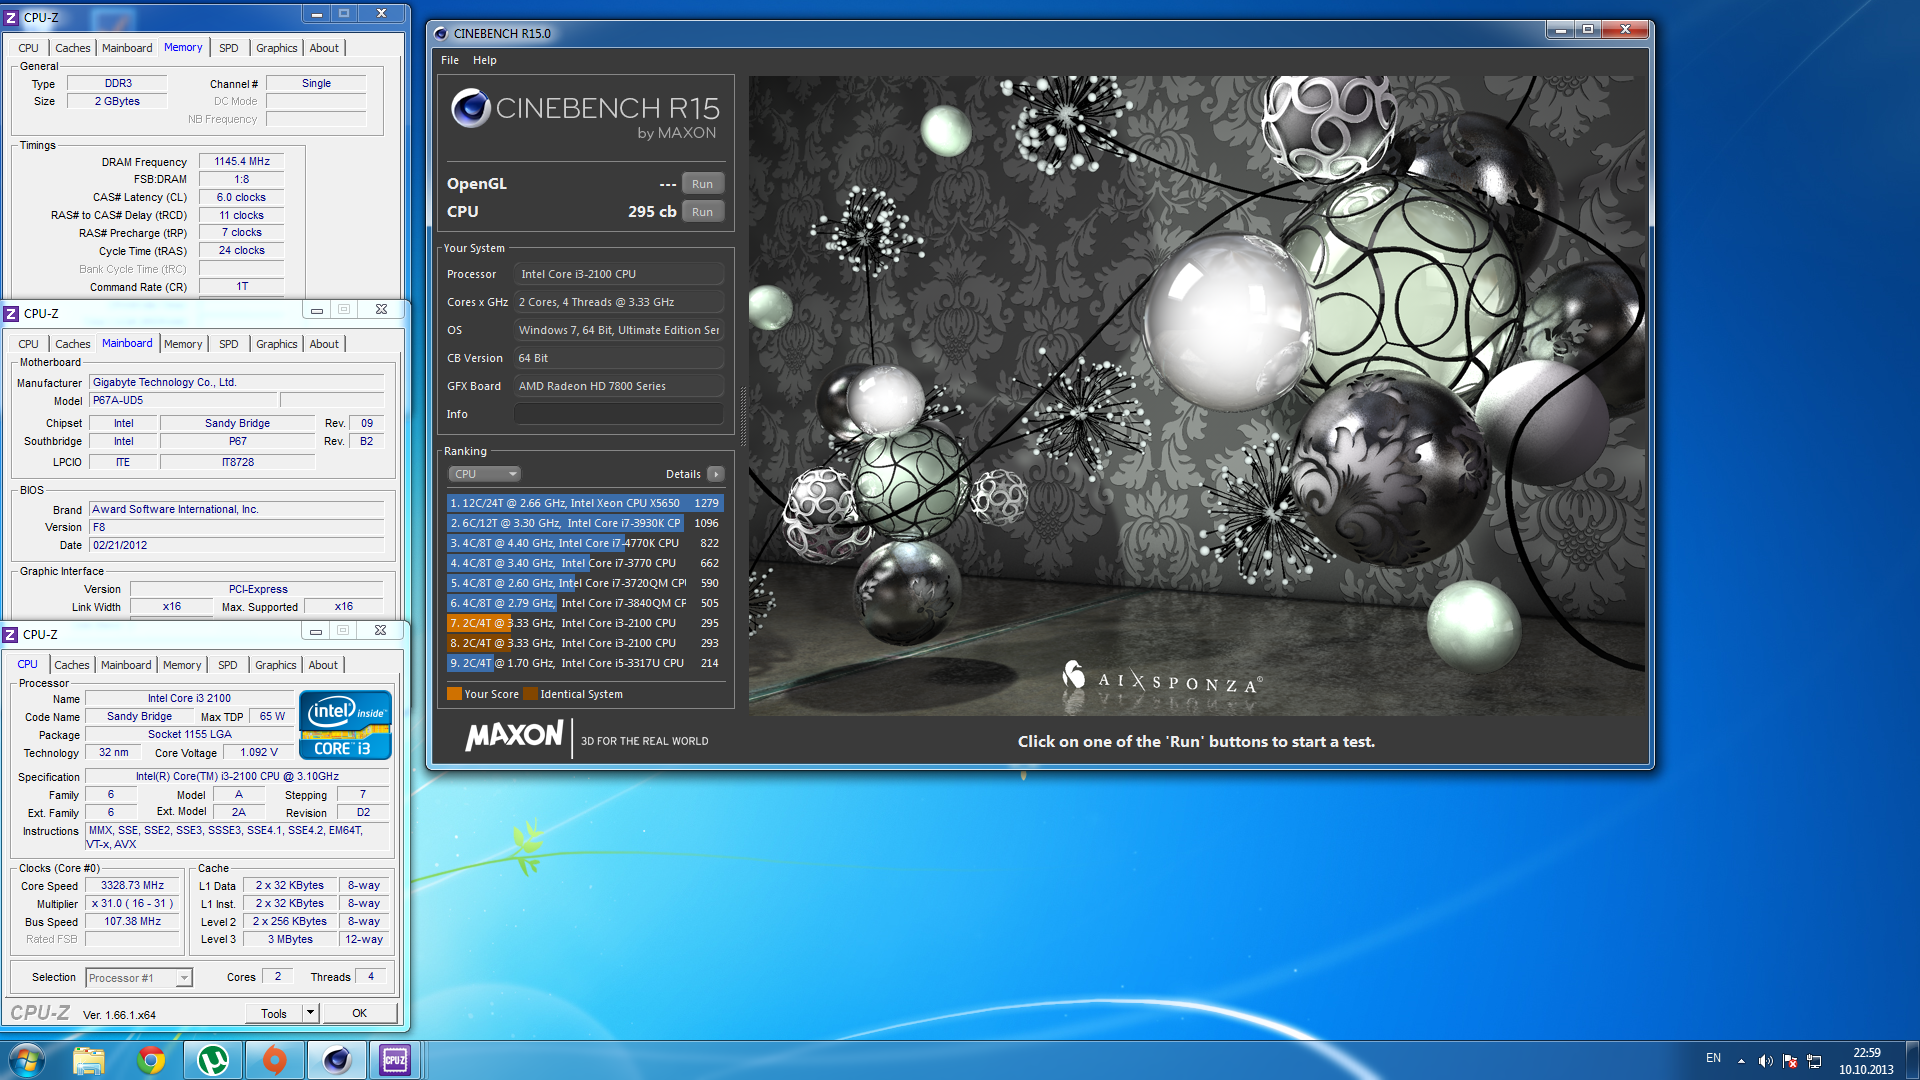Switch to CPU-Z taskbar icon
Viewport: 1920px width, 1080px height.
[x=395, y=1060]
